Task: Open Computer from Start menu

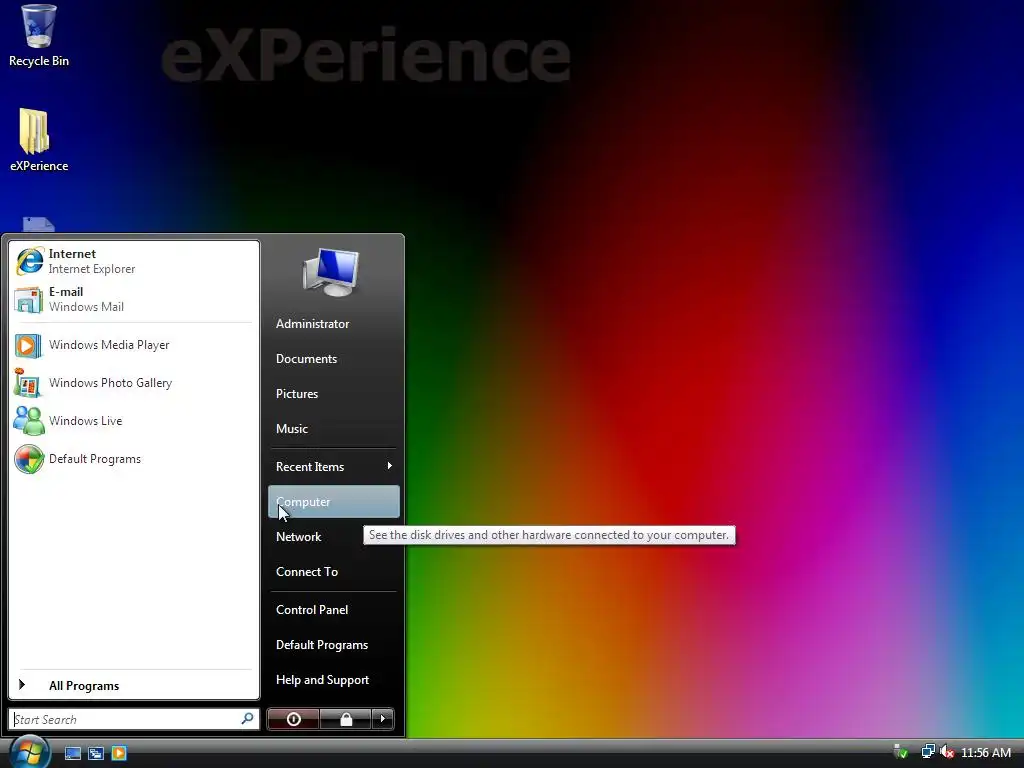Action: (334, 502)
